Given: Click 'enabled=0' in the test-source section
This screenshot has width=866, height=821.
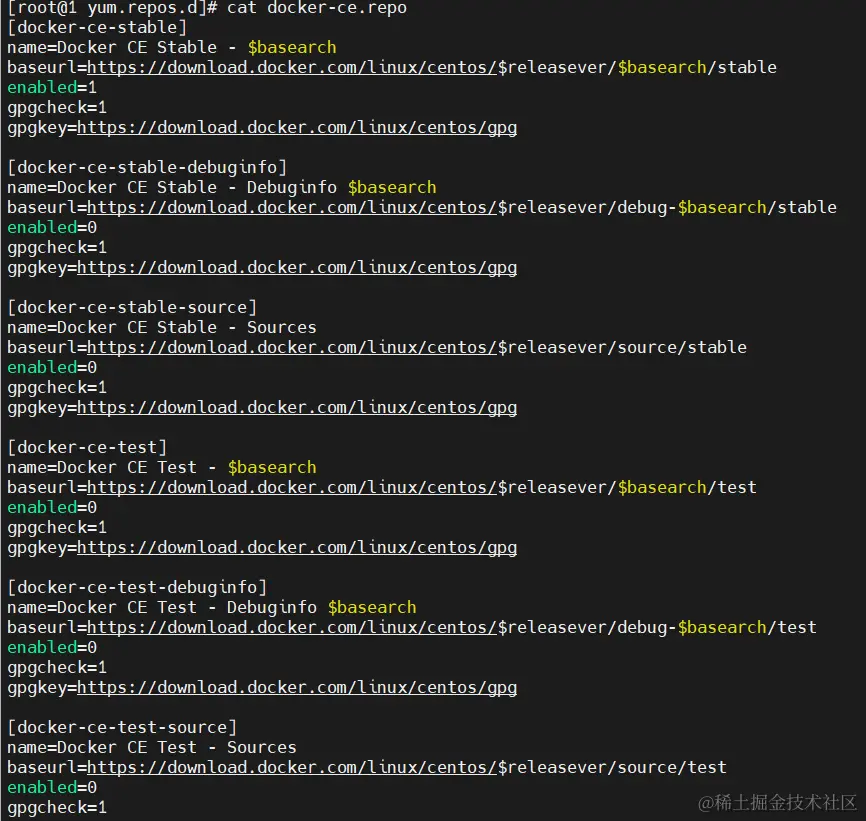Looking at the screenshot, I should (52, 788).
